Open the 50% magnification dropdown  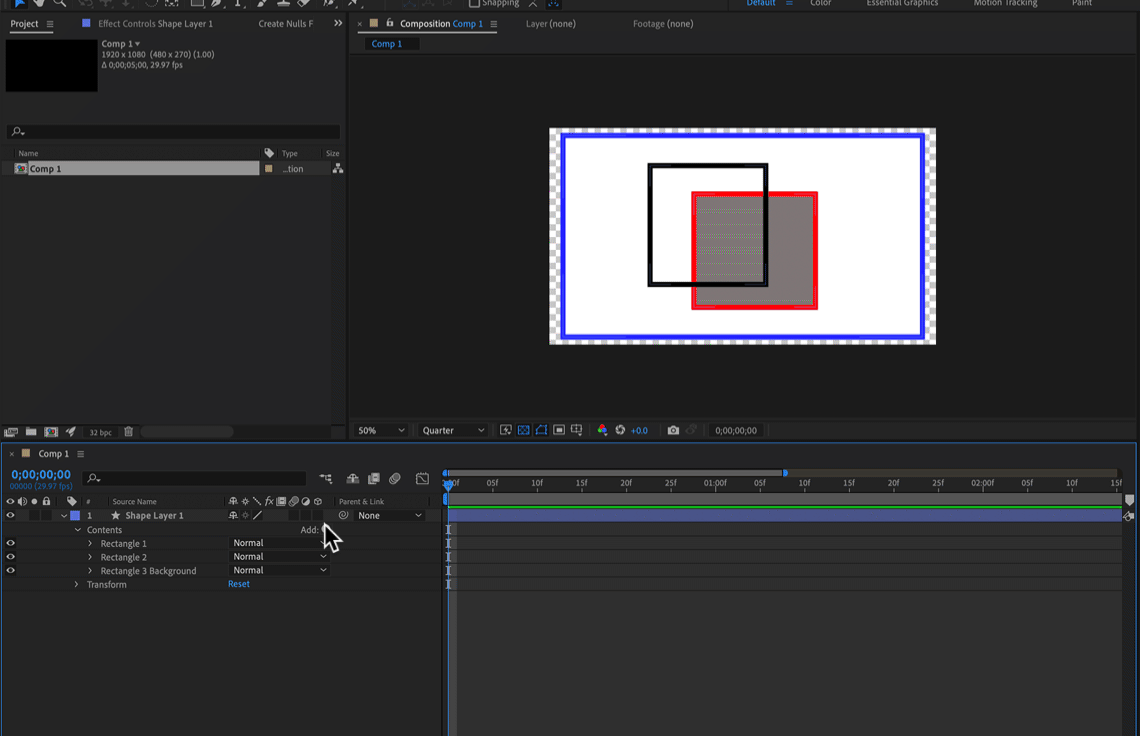point(381,430)
